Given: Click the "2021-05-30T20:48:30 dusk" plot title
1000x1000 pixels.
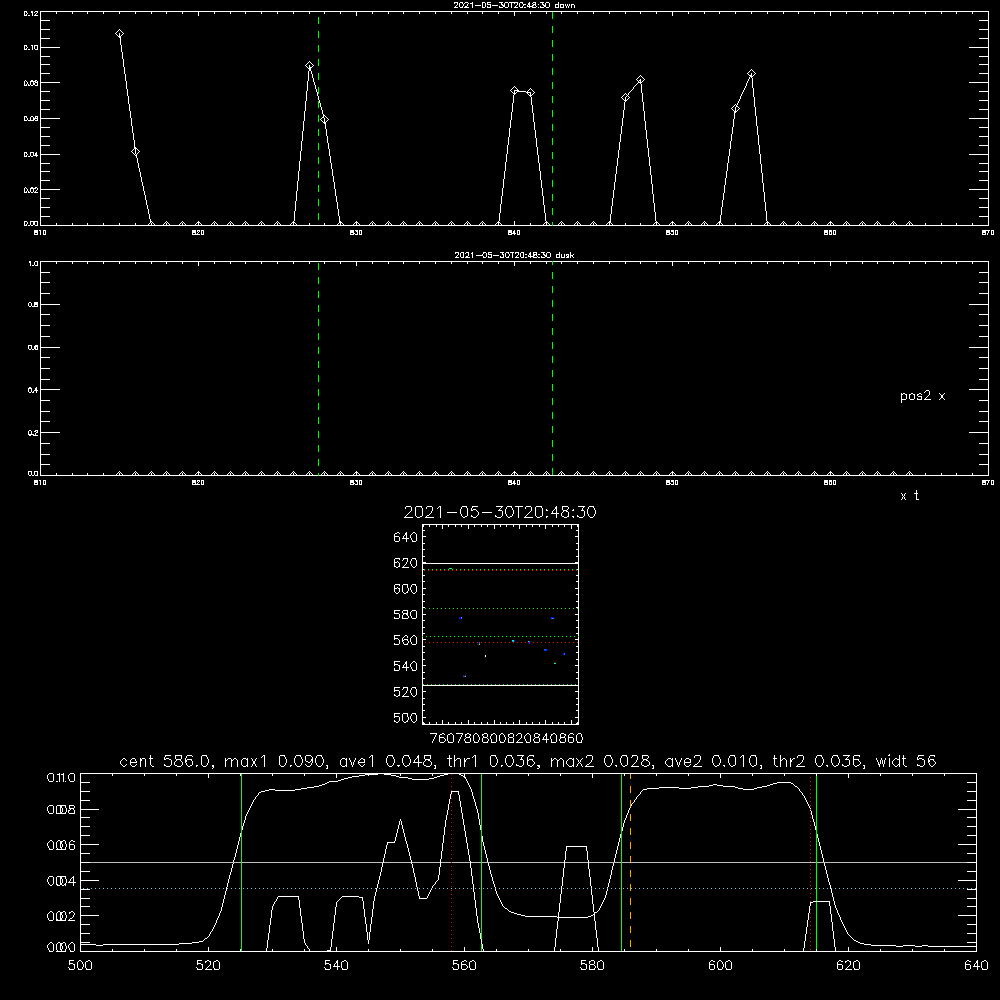Looking at the screenshot, I should pos(514,255).
